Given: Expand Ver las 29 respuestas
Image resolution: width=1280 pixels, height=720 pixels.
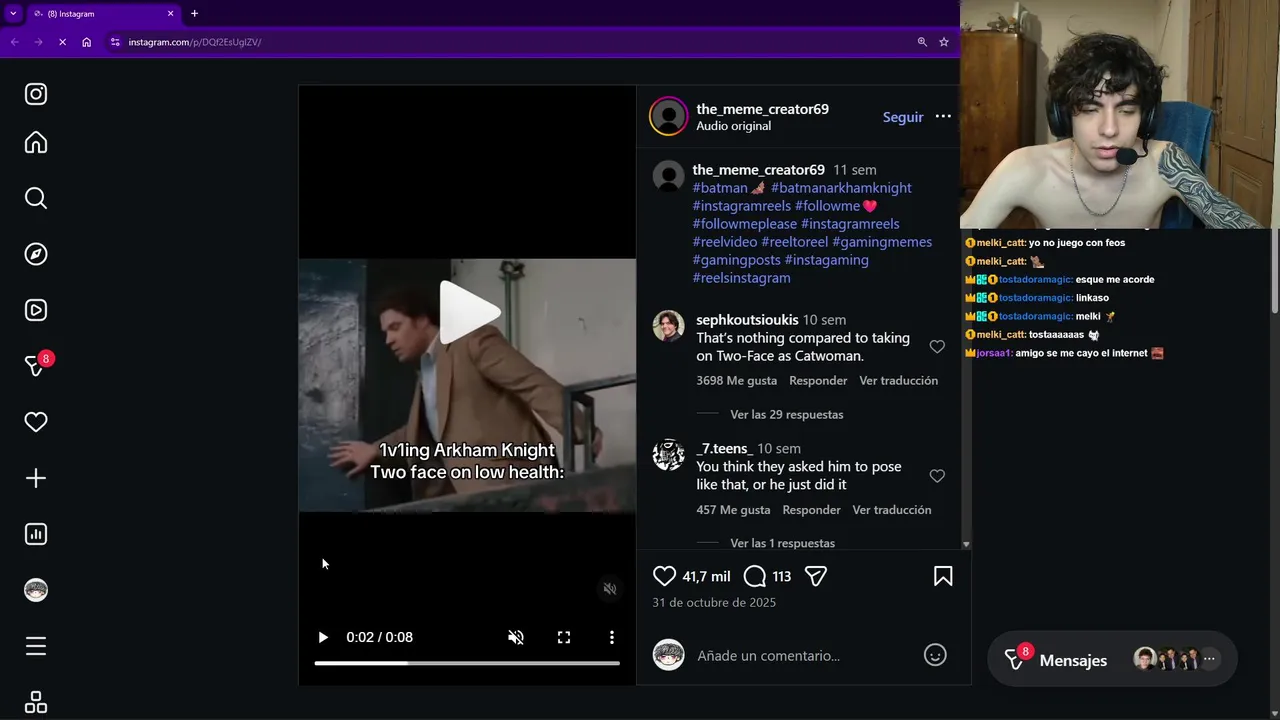Looking at the screenshot, I should pos(787,415).
